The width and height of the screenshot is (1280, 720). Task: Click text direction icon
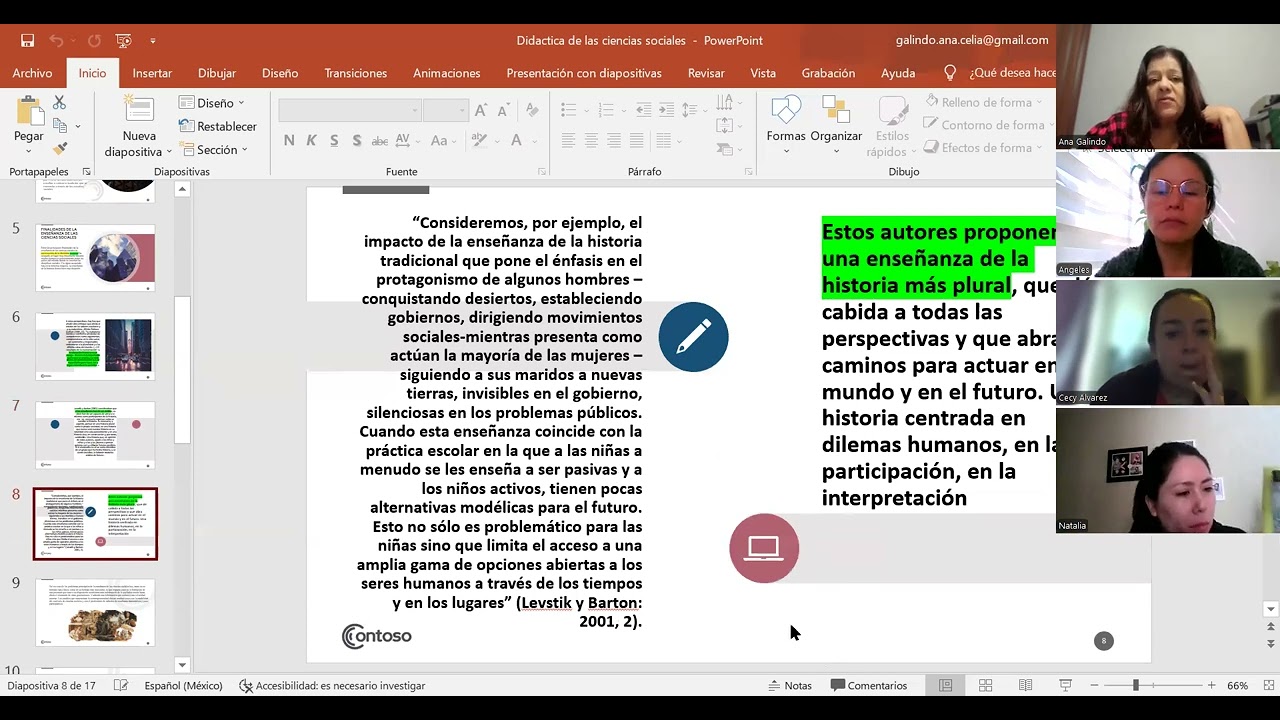pos(726,103)
